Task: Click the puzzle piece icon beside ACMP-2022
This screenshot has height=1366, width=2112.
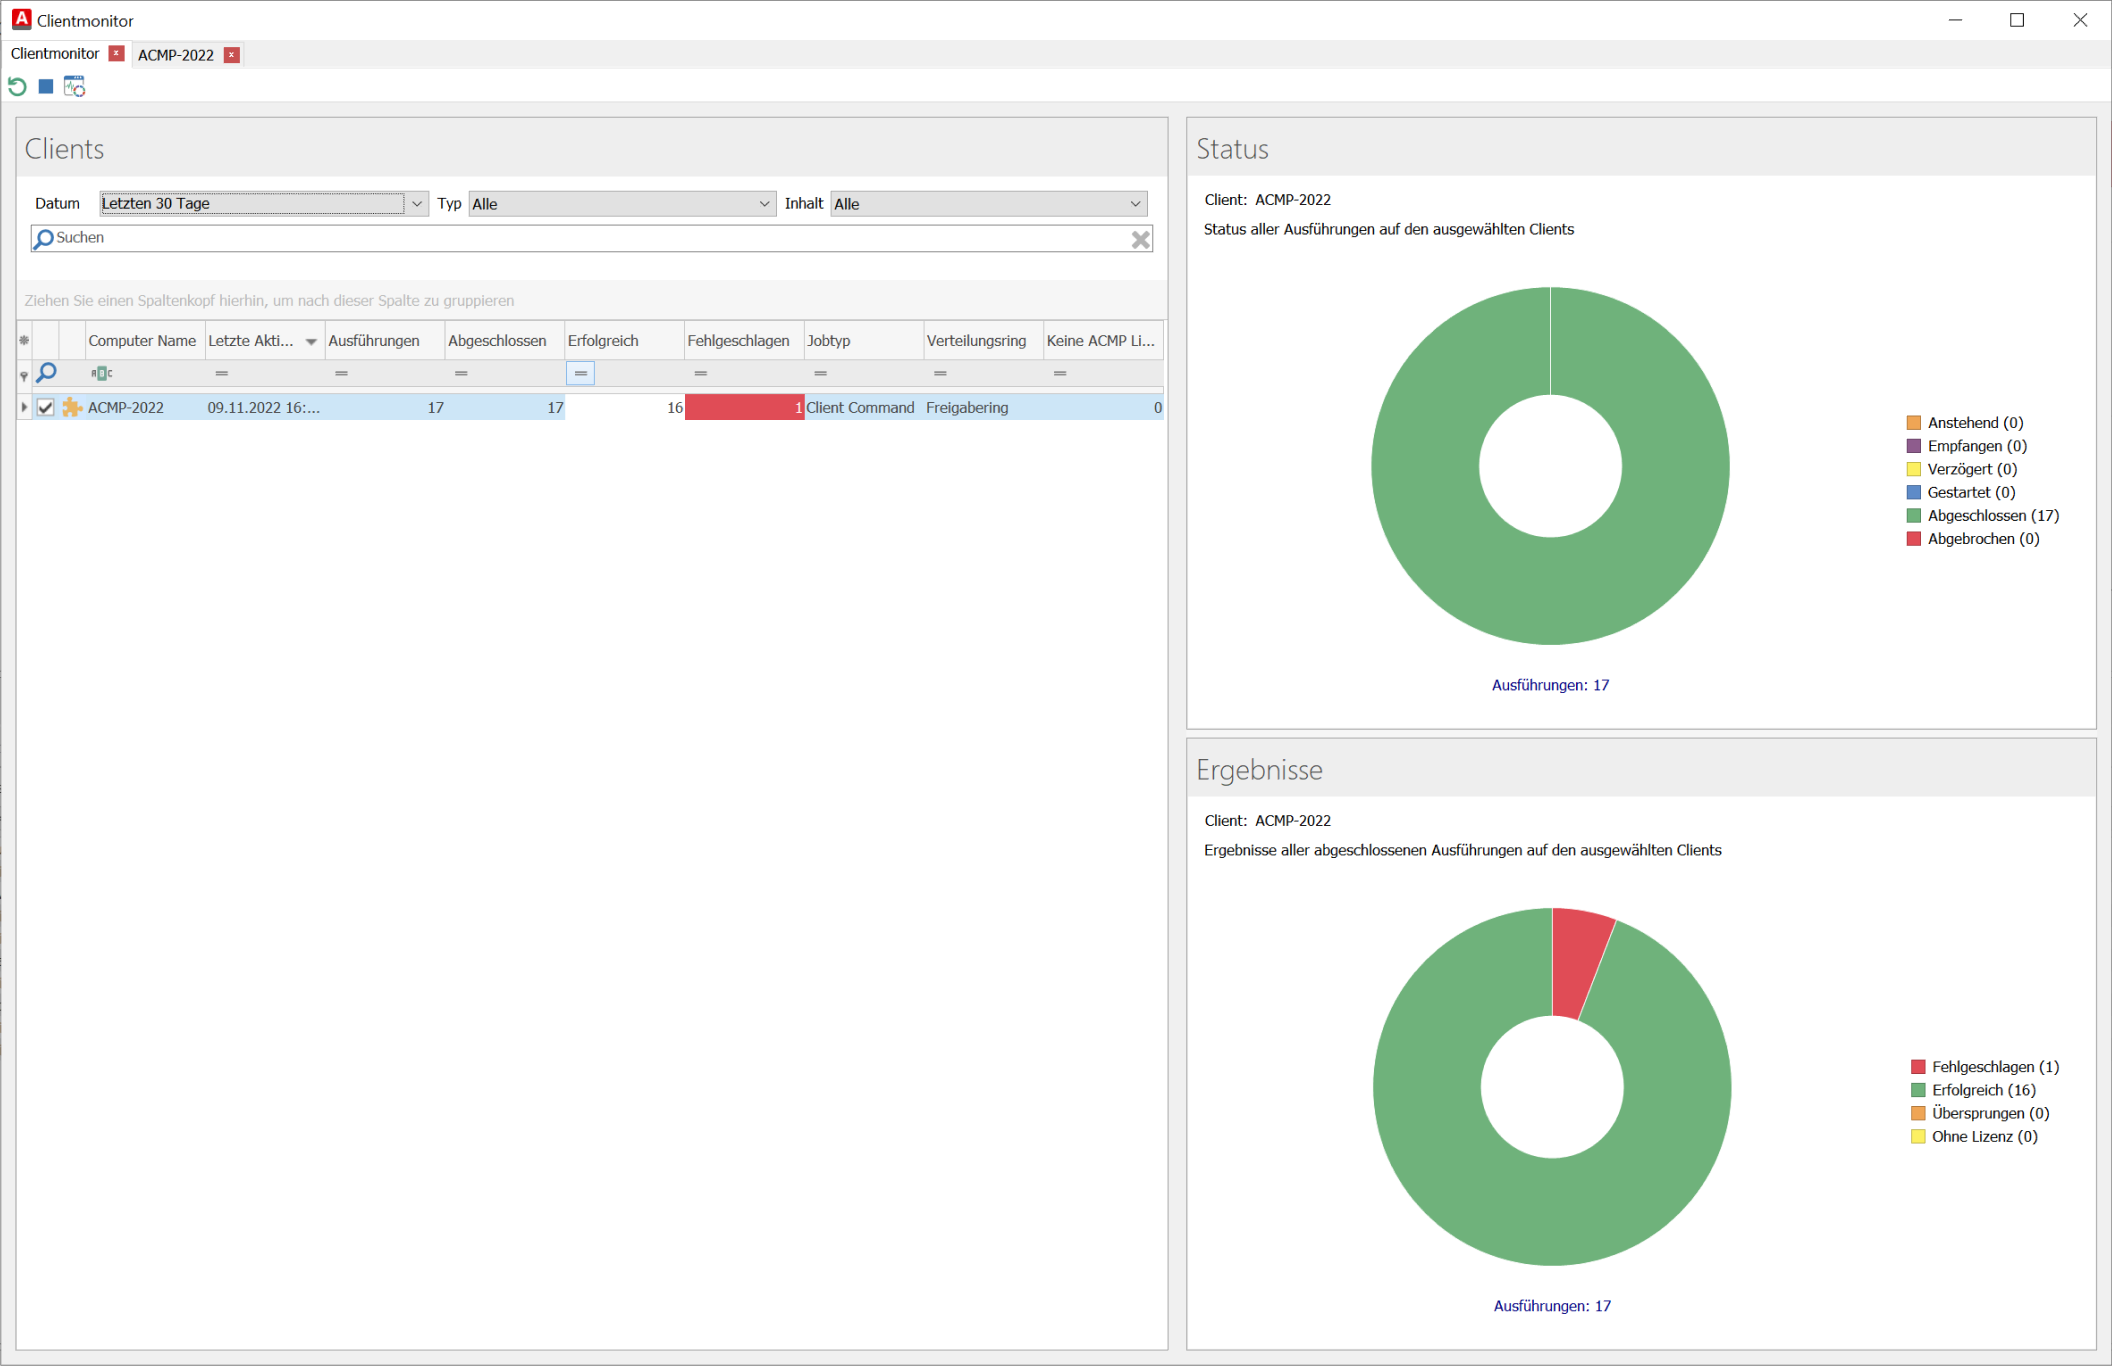Action: (x=70, y=407)
